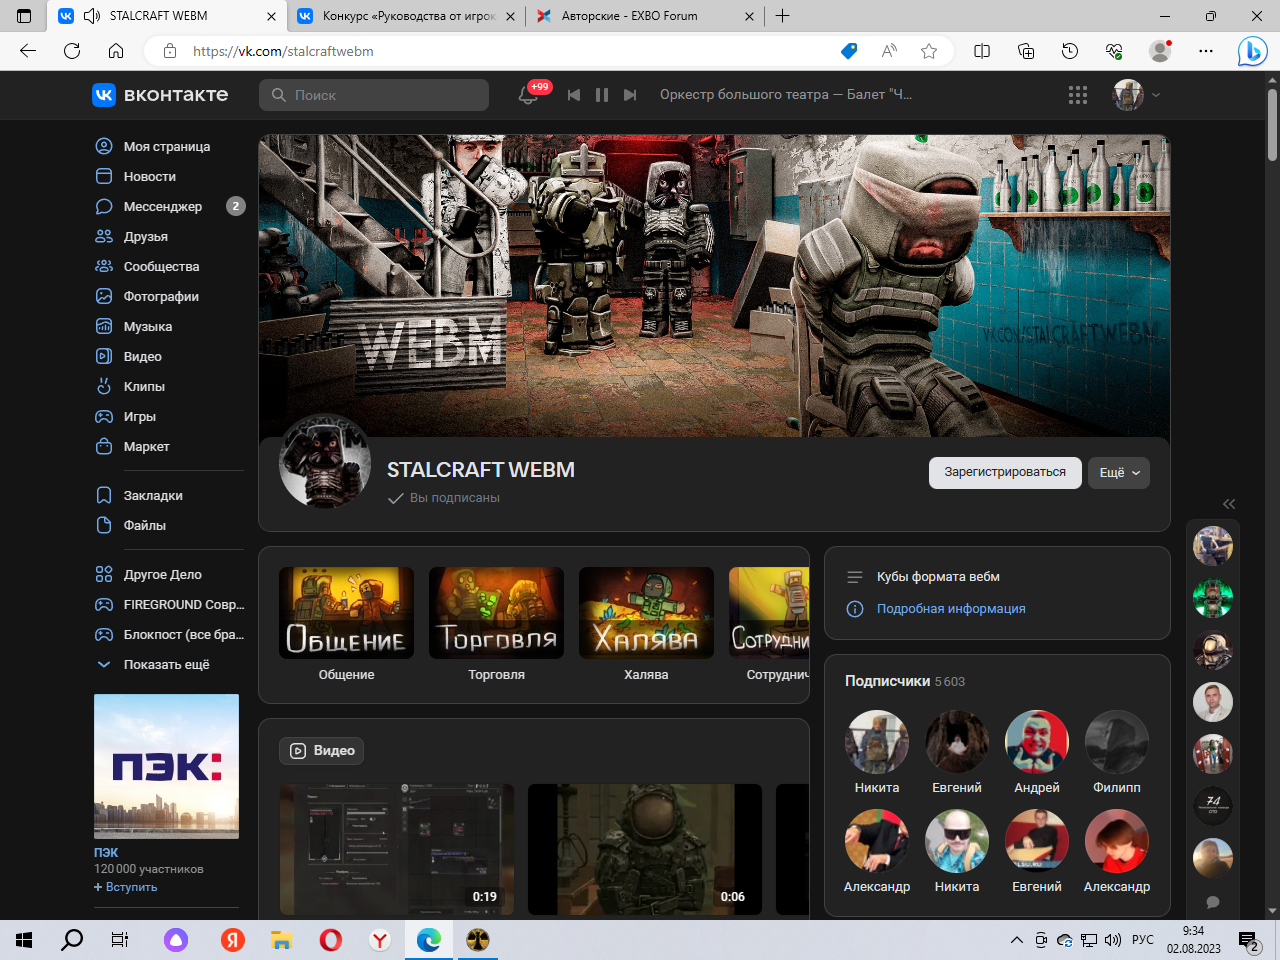
Task: Click Вы подписаны subscription status
Action: [444, 497]
